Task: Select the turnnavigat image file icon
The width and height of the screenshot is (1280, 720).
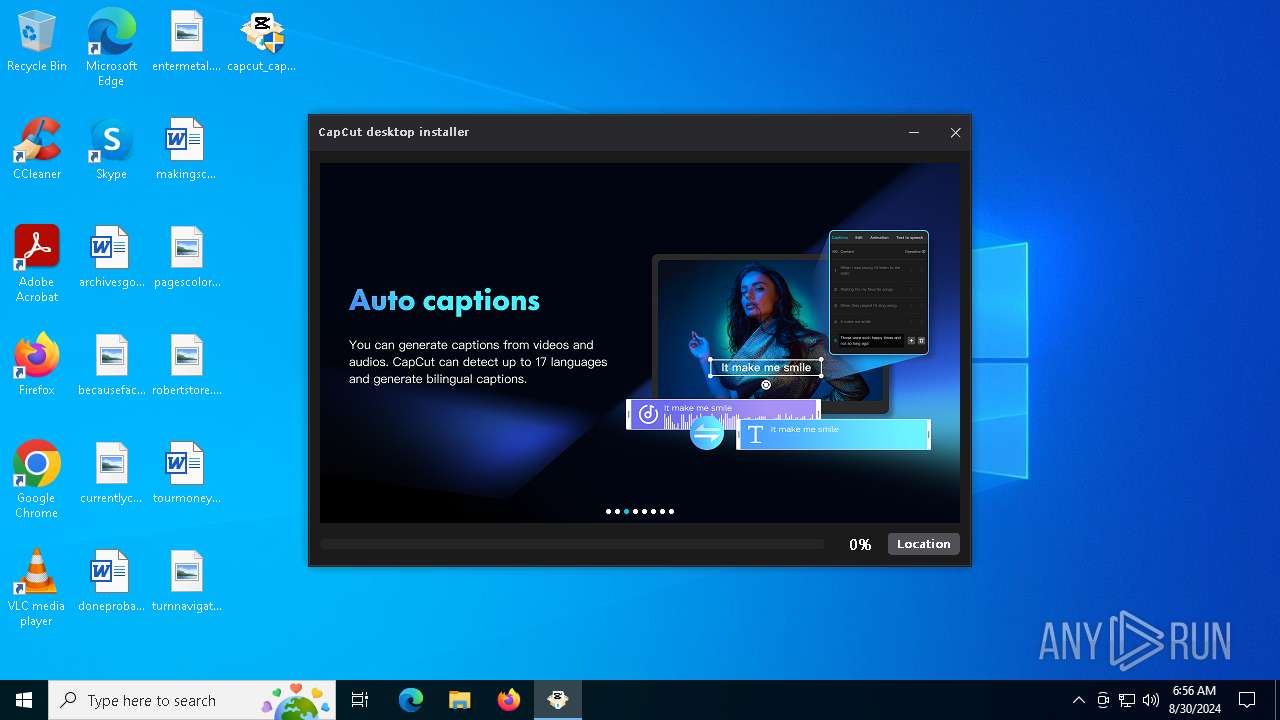Action: pyautogui.click(x=186, y=582)
